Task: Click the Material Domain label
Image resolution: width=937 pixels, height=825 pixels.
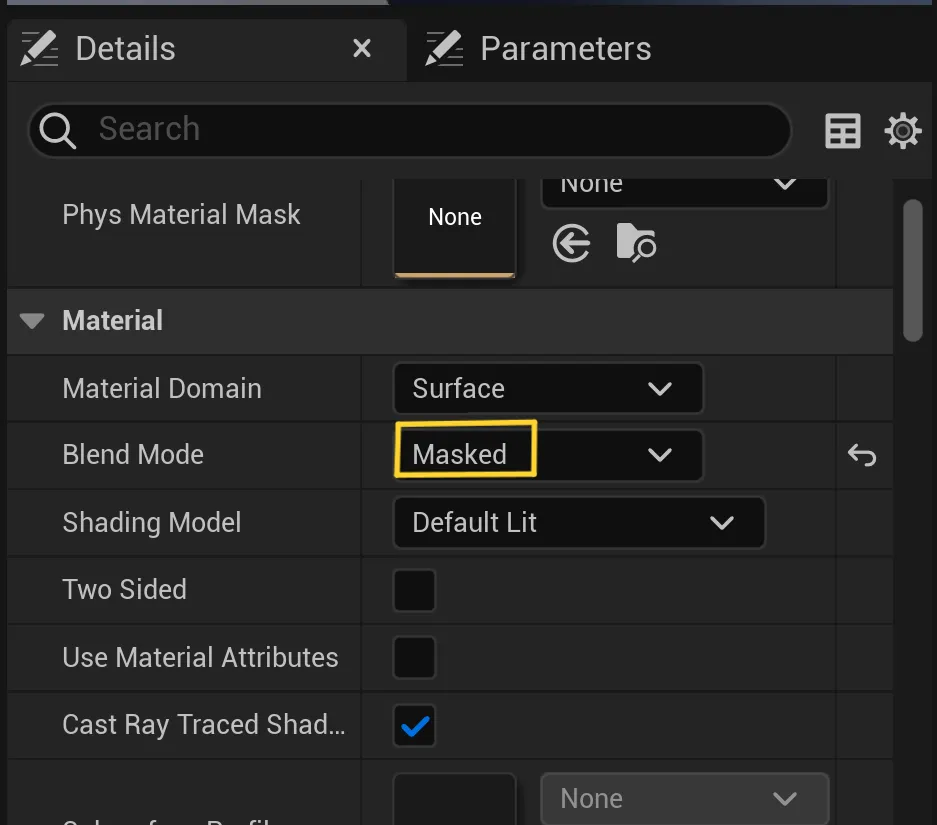Action: [x=162, y=389]
